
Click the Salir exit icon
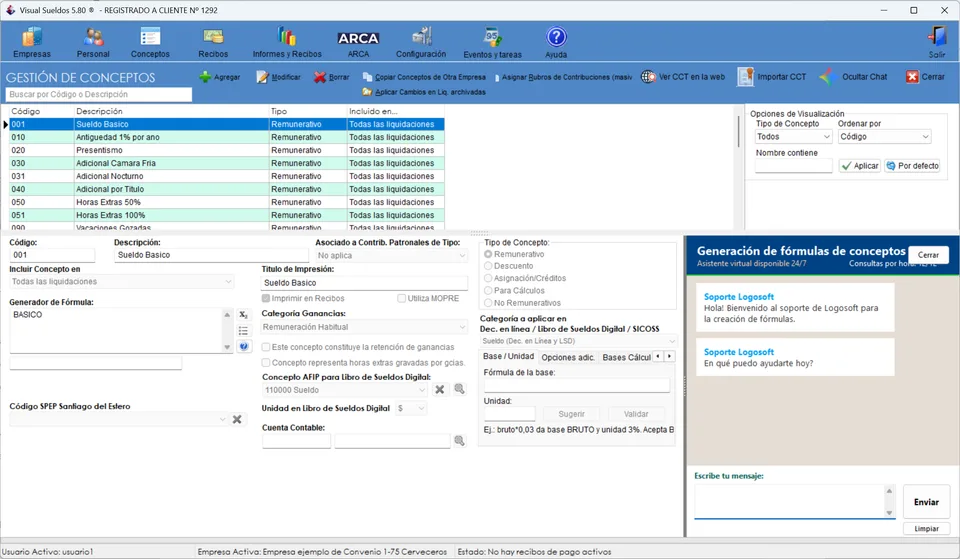pyautogui.click(x=937, y=42)
